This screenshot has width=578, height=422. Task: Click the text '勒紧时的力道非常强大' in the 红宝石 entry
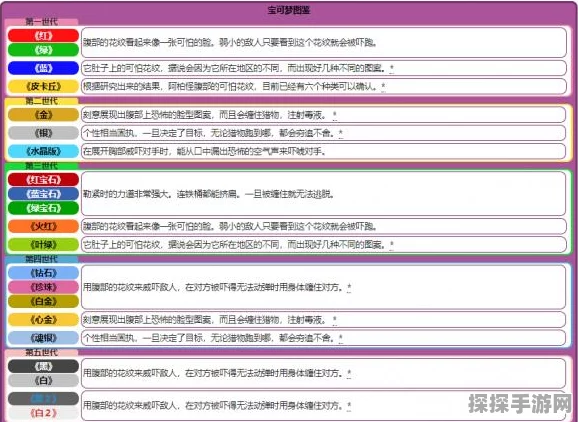point(126,194)
